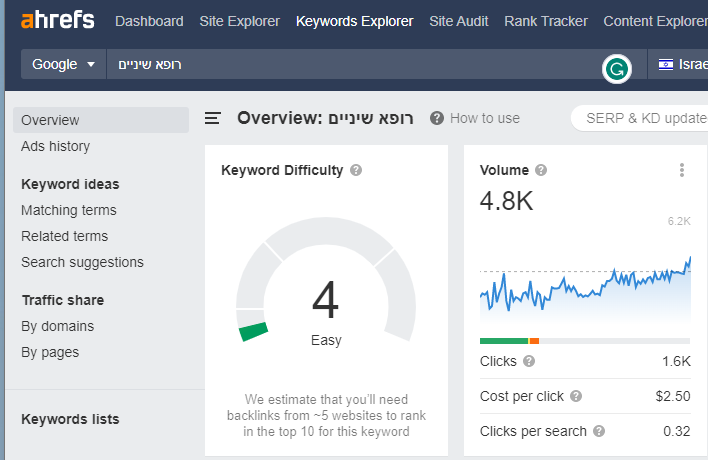Click the Grammarly icon in the search bar
This screenshot has width=708, height=460.
coord(616,69)
